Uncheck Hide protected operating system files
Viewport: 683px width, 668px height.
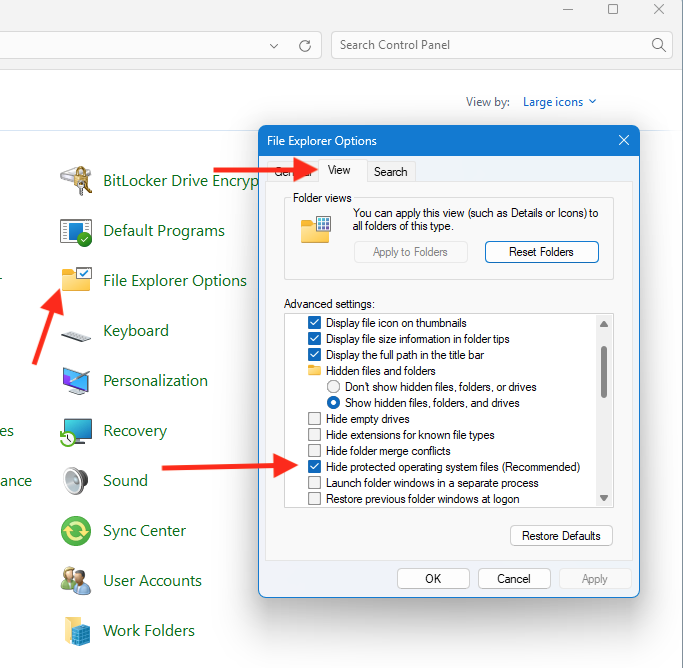pos(315,467)
